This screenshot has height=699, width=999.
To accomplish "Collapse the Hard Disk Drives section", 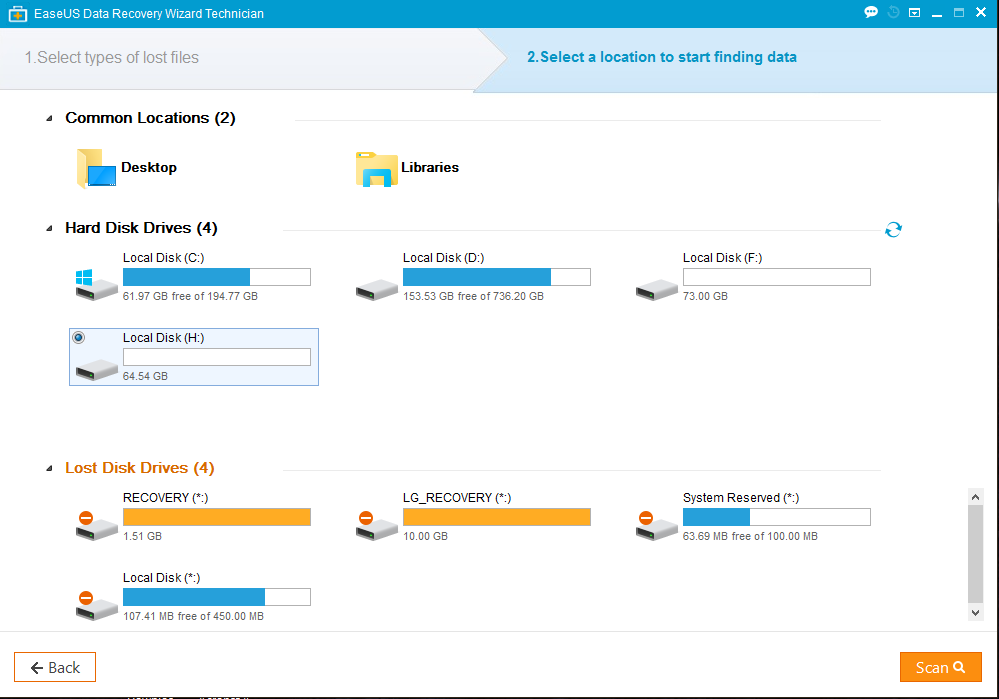I will [49, 228].
